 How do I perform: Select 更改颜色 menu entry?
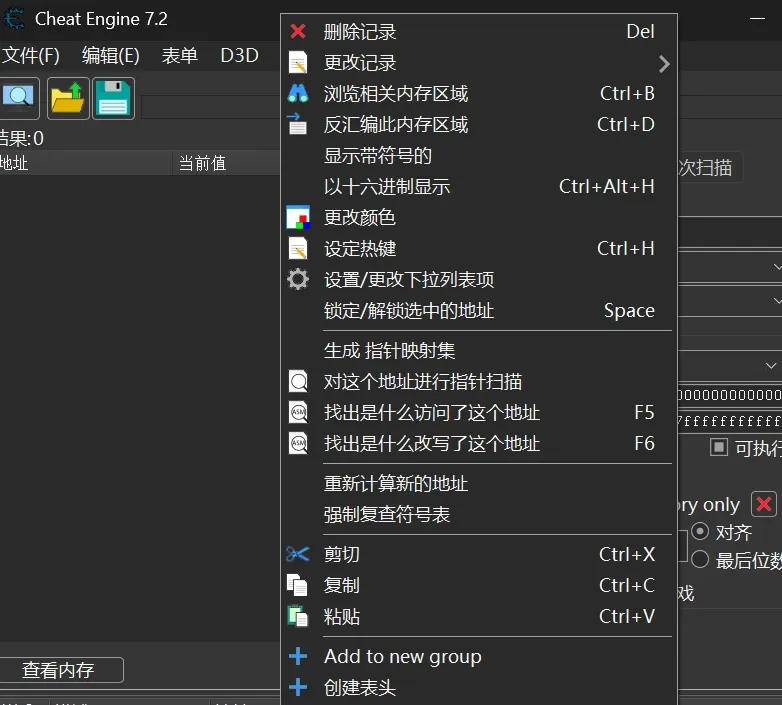(x=479, y=217)
